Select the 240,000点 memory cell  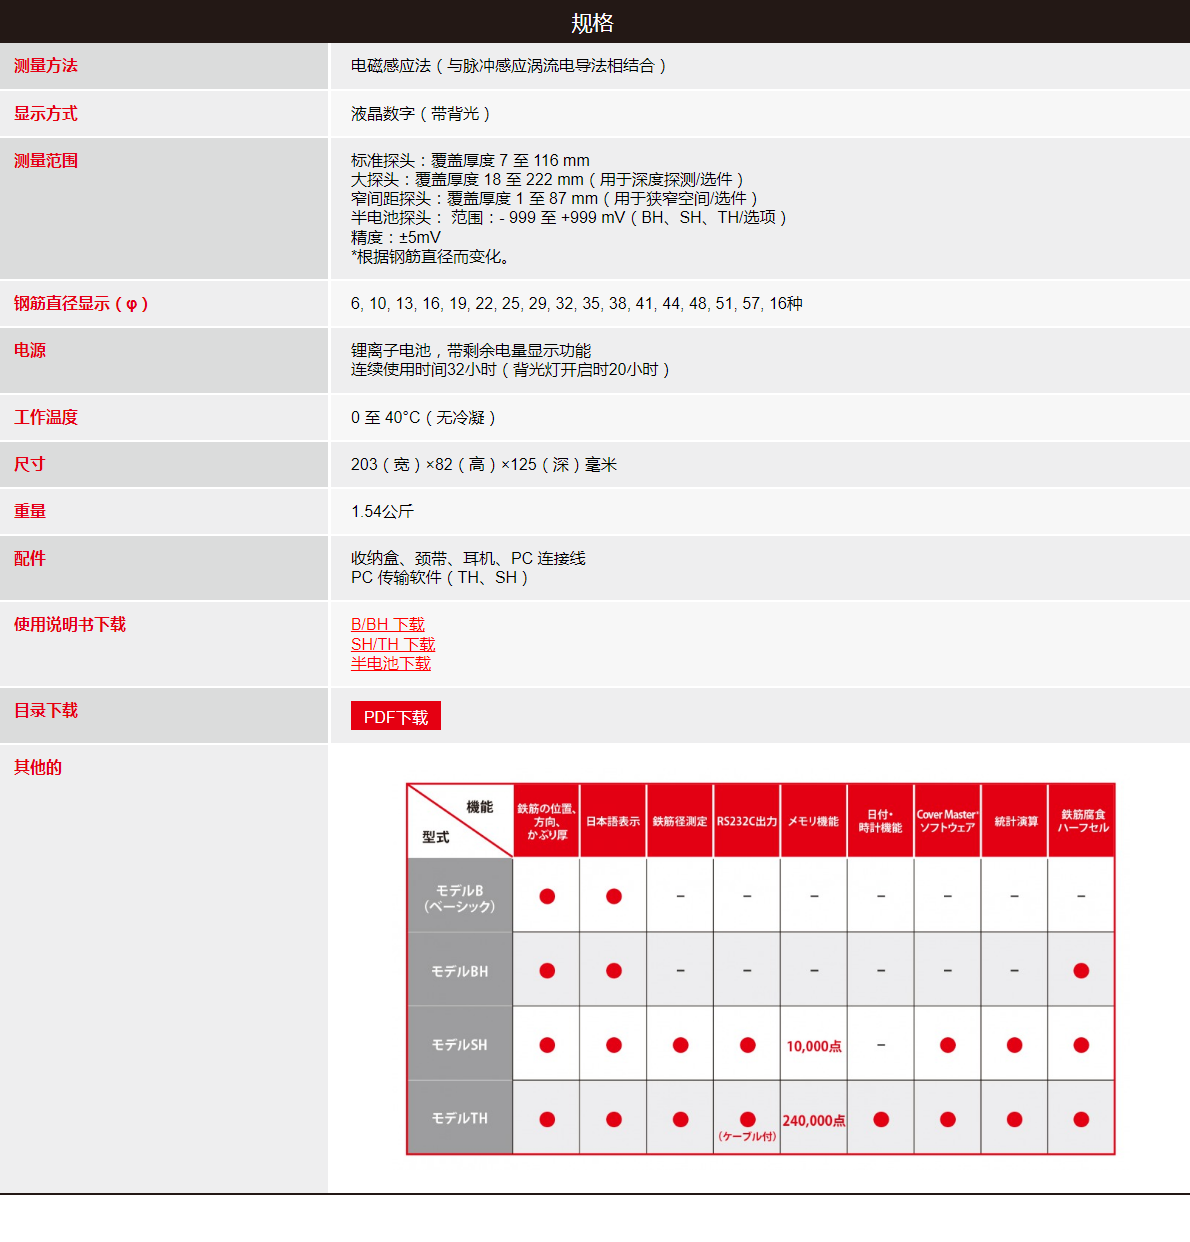click(x=813, y=1120)
